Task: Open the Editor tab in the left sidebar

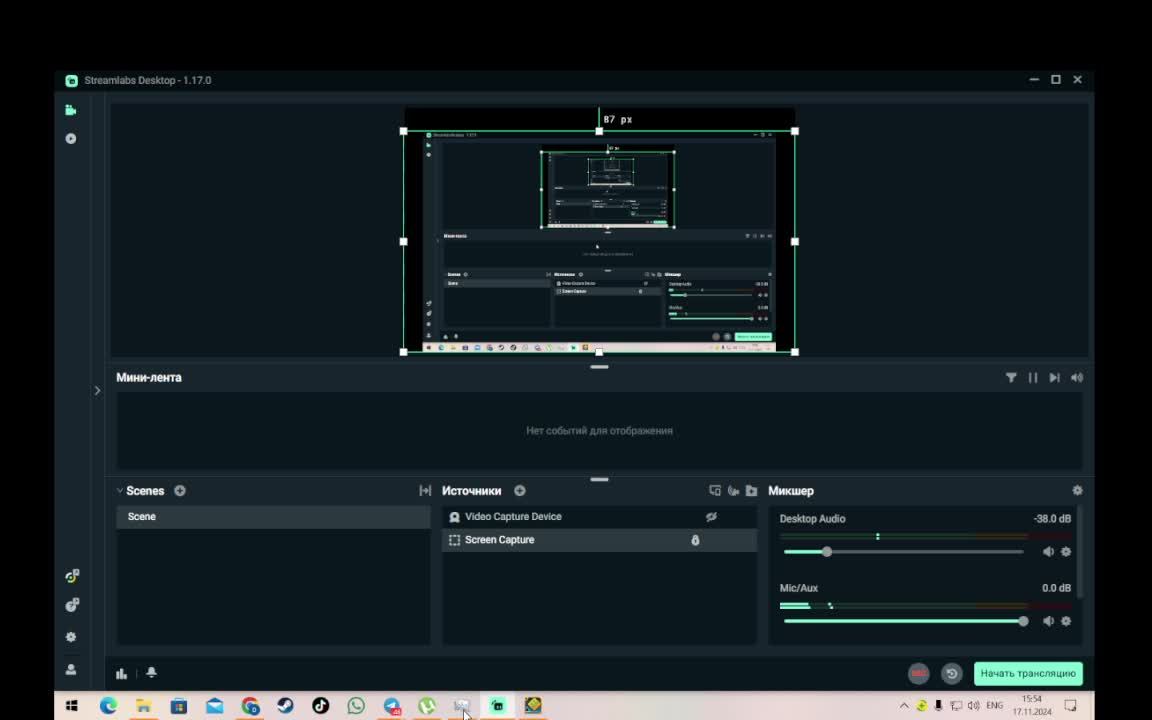Action: [x=71, y=110]
